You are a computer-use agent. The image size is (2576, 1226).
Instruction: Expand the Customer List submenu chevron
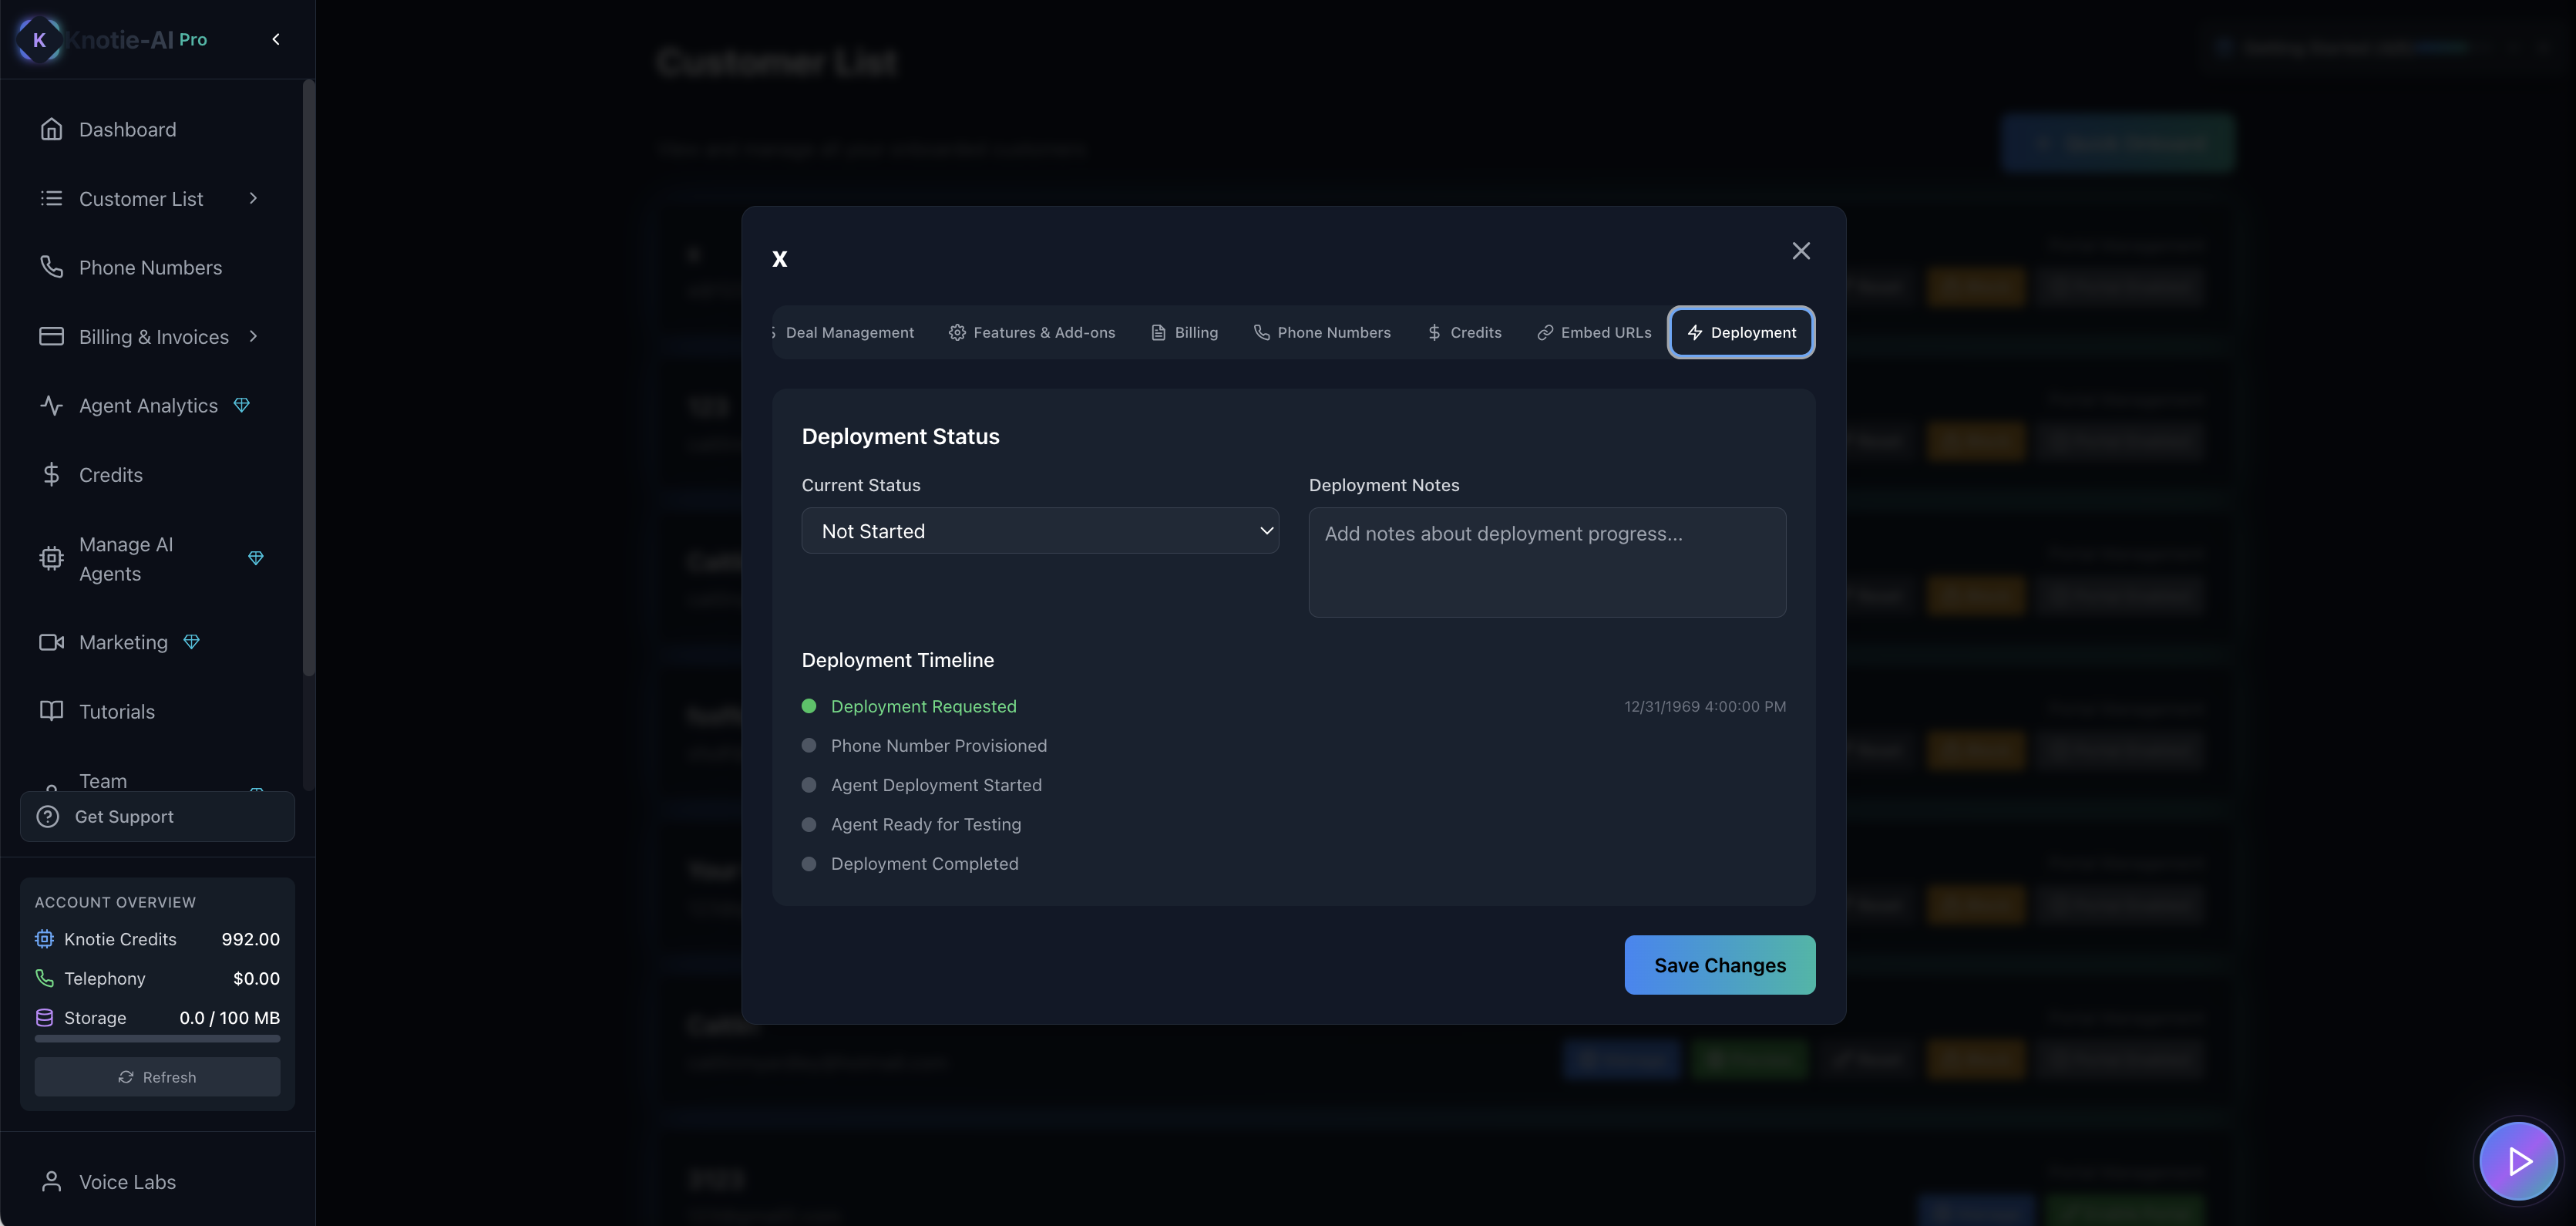pyautogui.click(x=253, y=198)
